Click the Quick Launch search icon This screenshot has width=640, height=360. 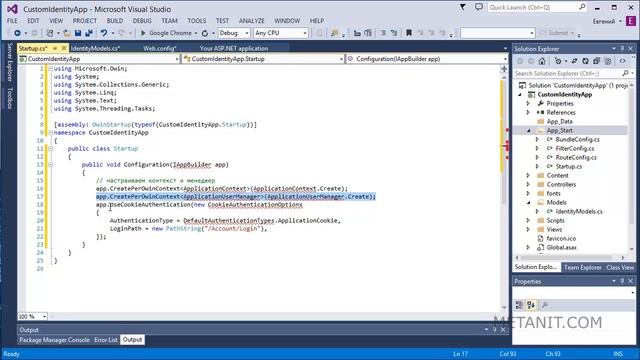coord(582,7)
